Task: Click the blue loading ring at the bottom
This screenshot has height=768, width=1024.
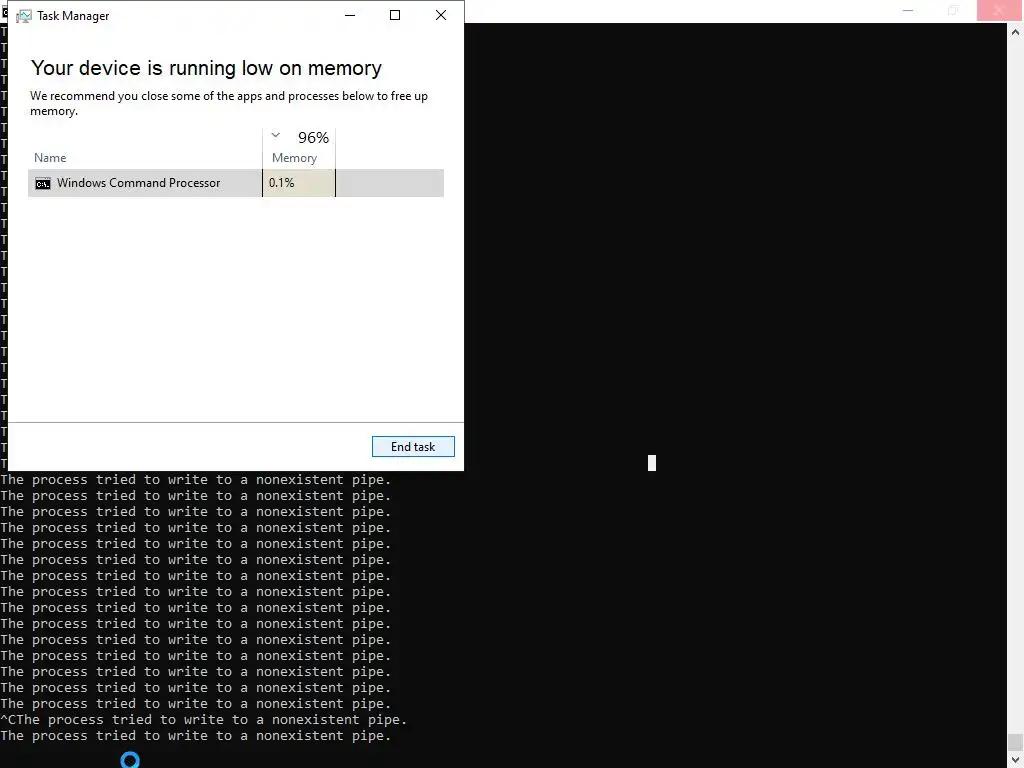Action: point(130,760)
